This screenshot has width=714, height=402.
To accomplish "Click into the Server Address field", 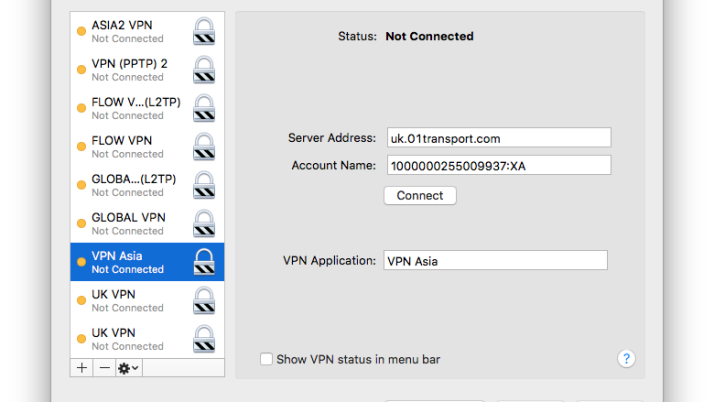I will pyautogui.click(x=497, y=138).
